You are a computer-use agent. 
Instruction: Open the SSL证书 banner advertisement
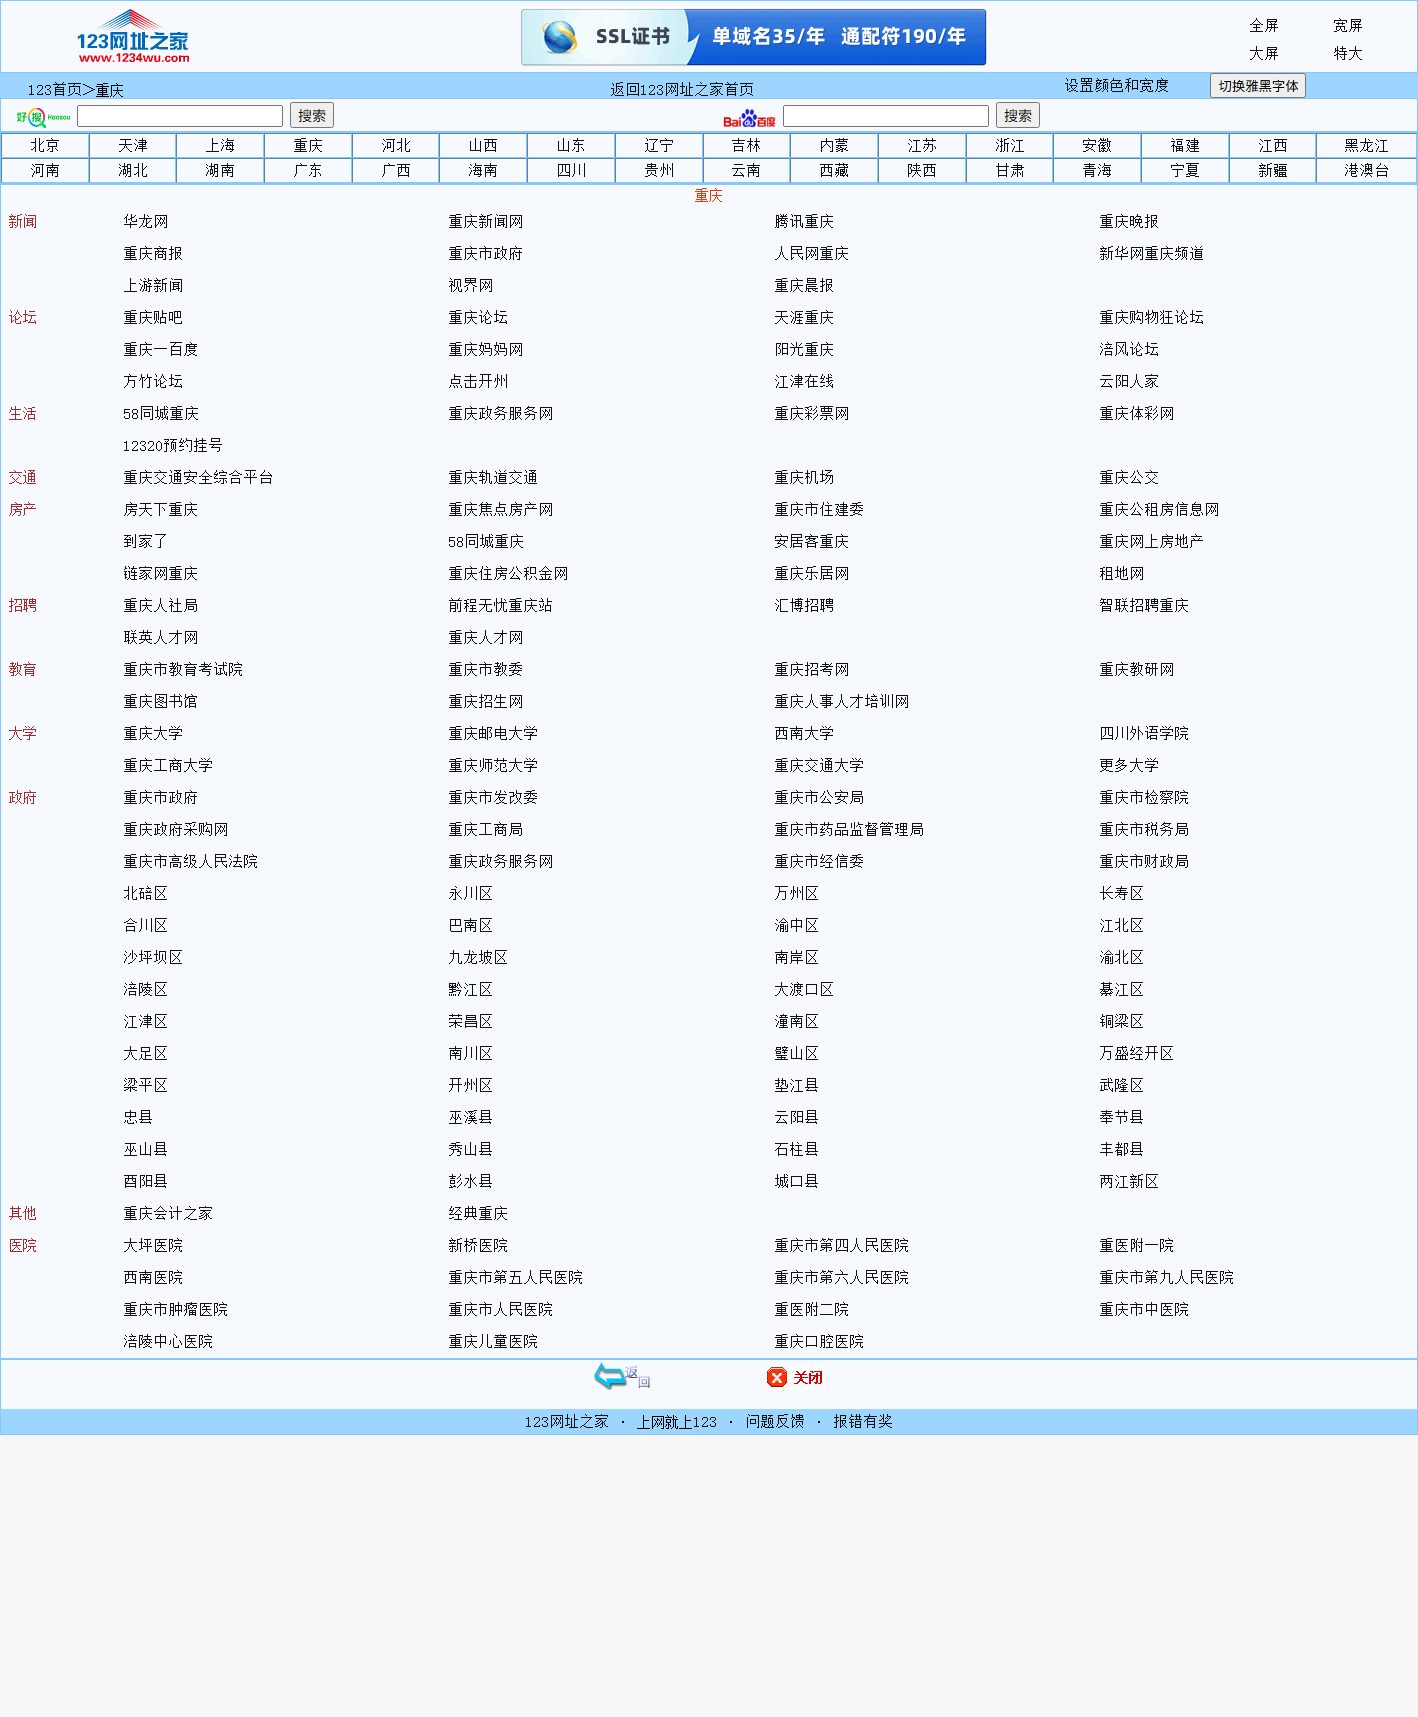(753, 37)
